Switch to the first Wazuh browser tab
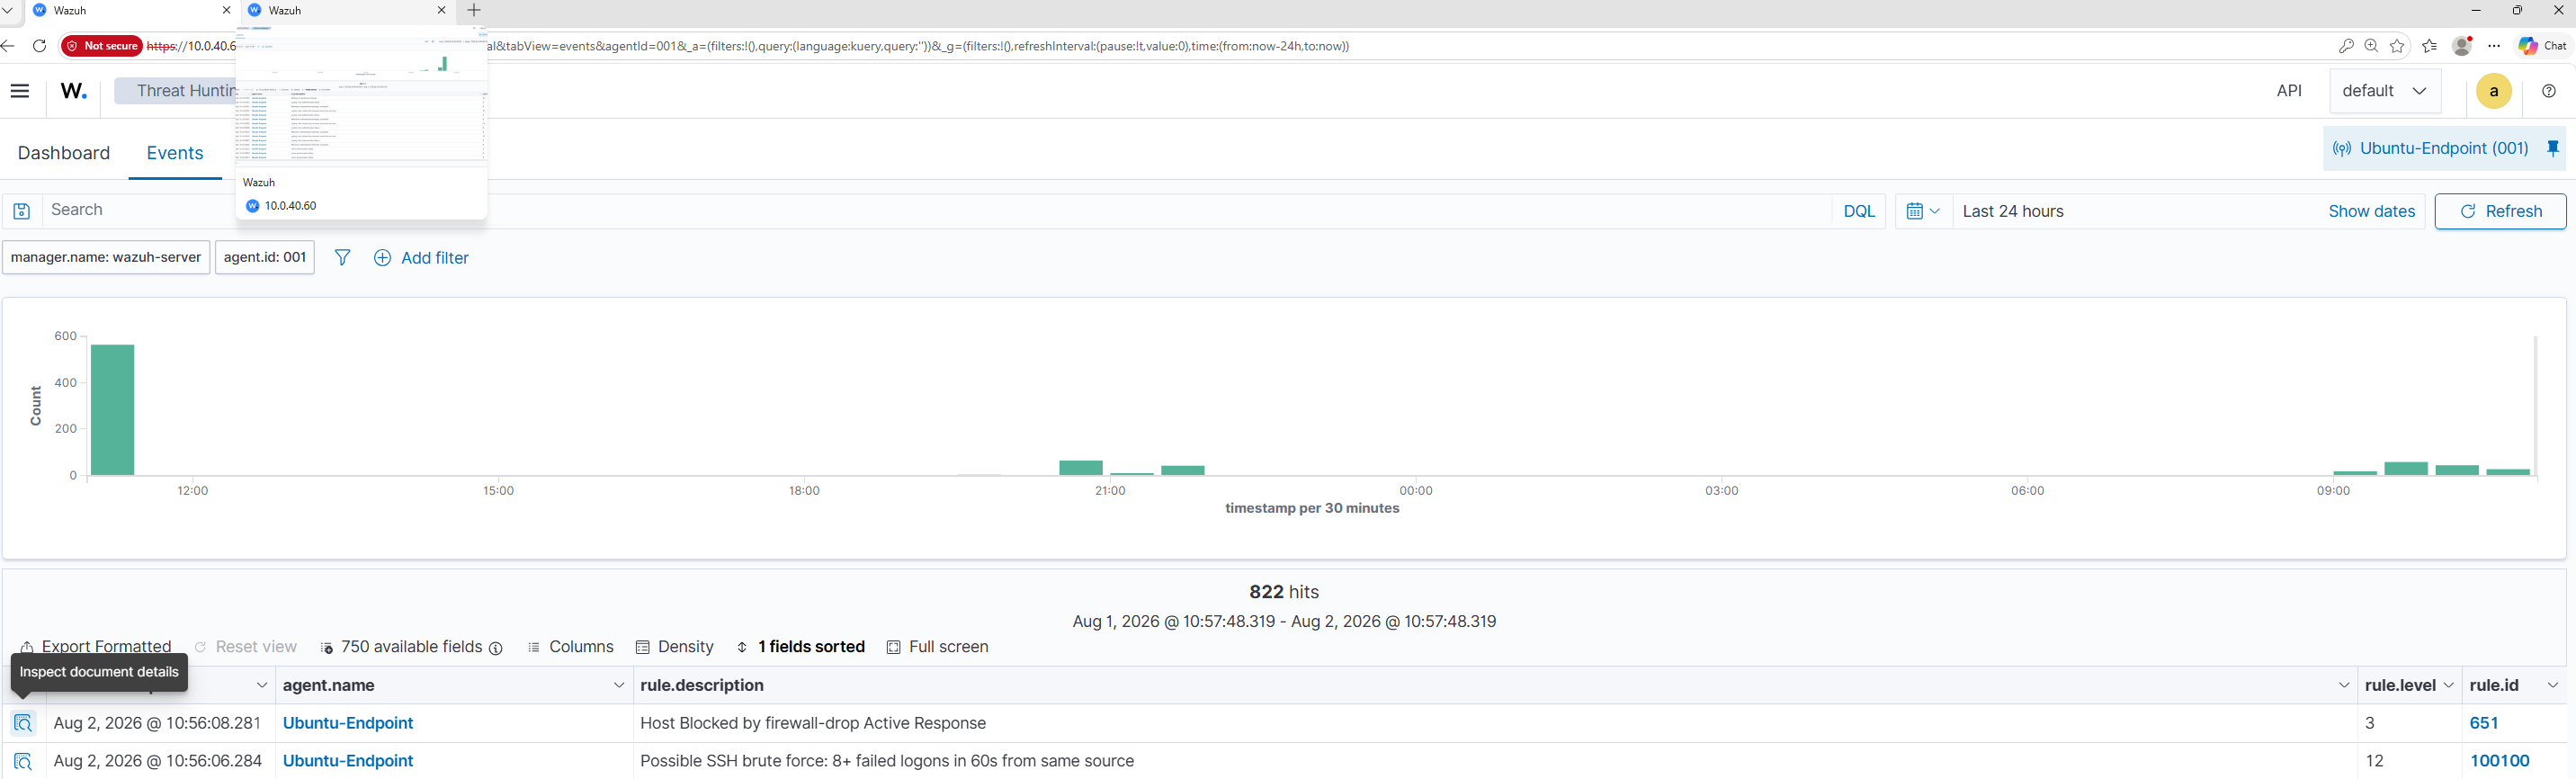This screenshot has width=2576, height=779. pos(132,10)
